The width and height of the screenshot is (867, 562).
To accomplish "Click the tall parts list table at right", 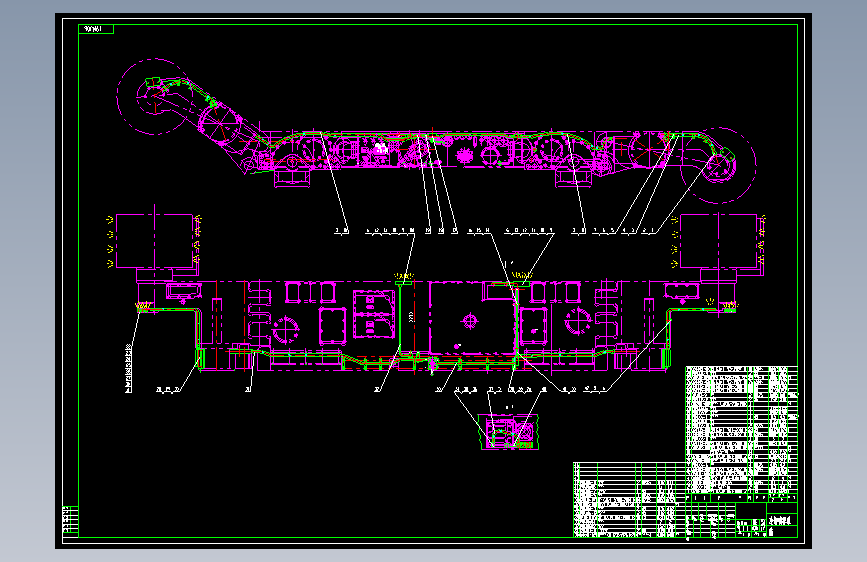I will [x=741, y=430].
